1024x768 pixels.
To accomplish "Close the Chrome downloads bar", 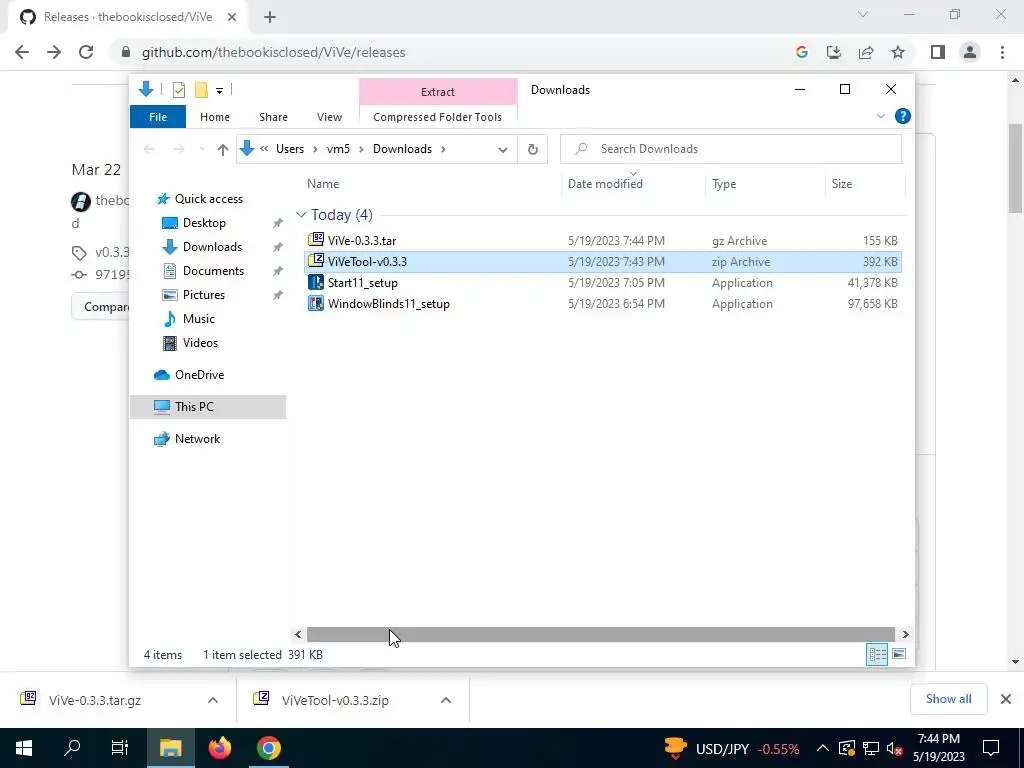I will coord(1006,699).
